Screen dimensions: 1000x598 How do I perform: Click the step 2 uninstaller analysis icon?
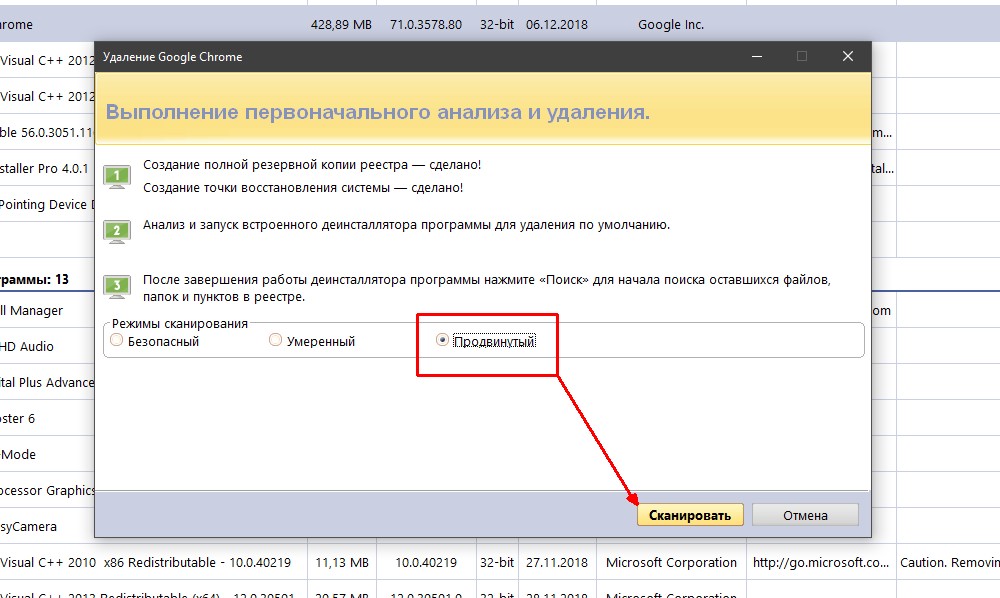point(118,232)
